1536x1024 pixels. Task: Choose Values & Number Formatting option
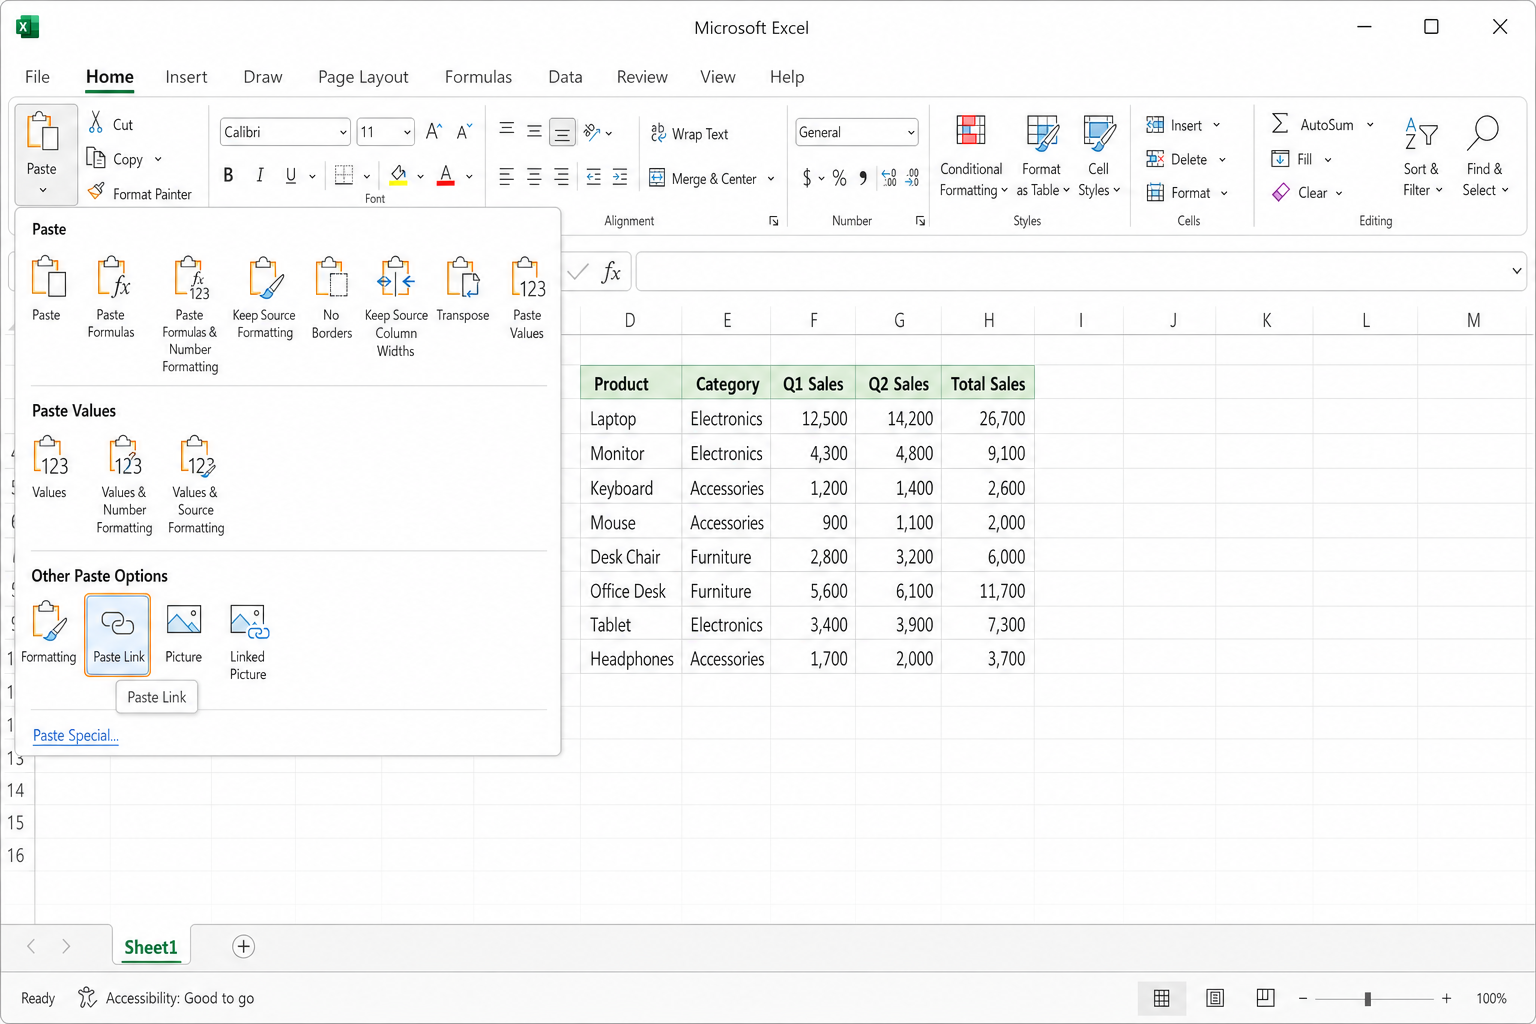pos(125,484)
